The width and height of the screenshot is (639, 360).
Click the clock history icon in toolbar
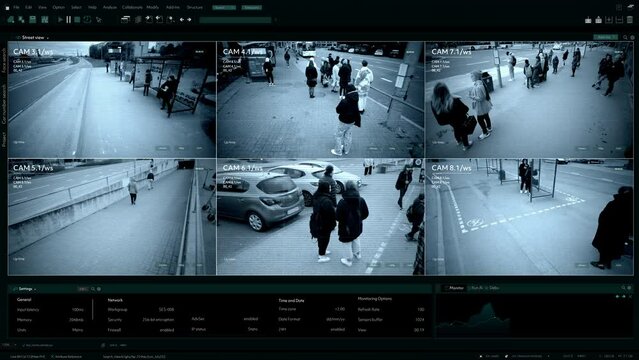click(87, 19)
